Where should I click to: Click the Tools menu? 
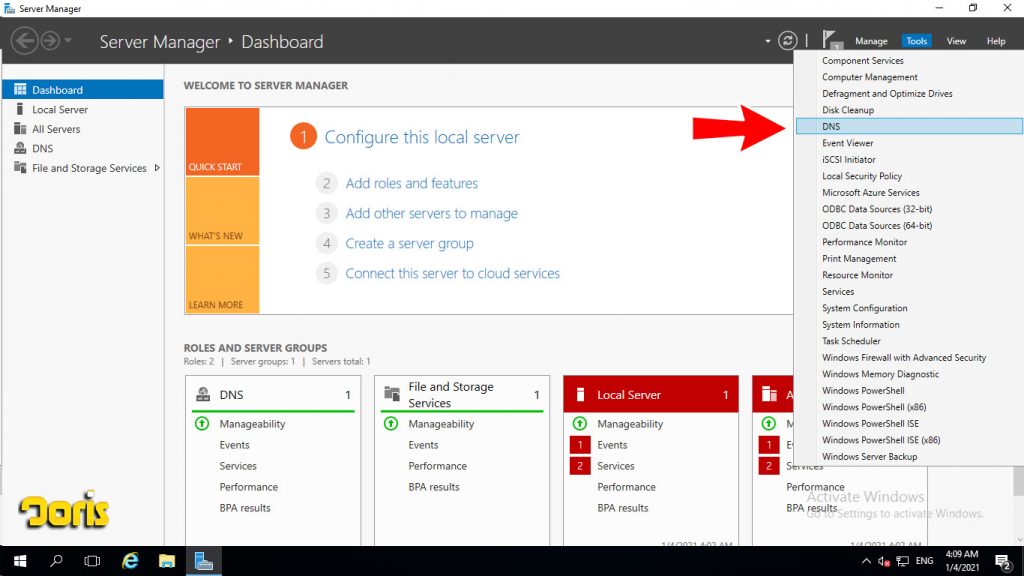[x=916, y=40]
